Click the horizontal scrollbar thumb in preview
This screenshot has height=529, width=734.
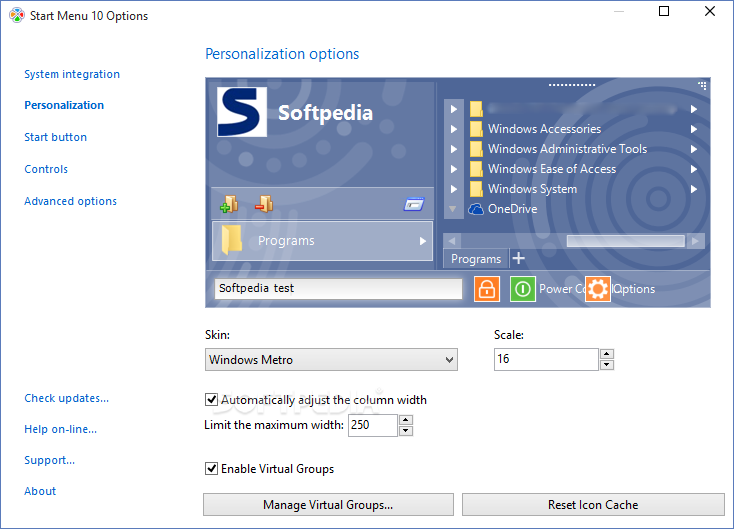click(x=625, y=241)
